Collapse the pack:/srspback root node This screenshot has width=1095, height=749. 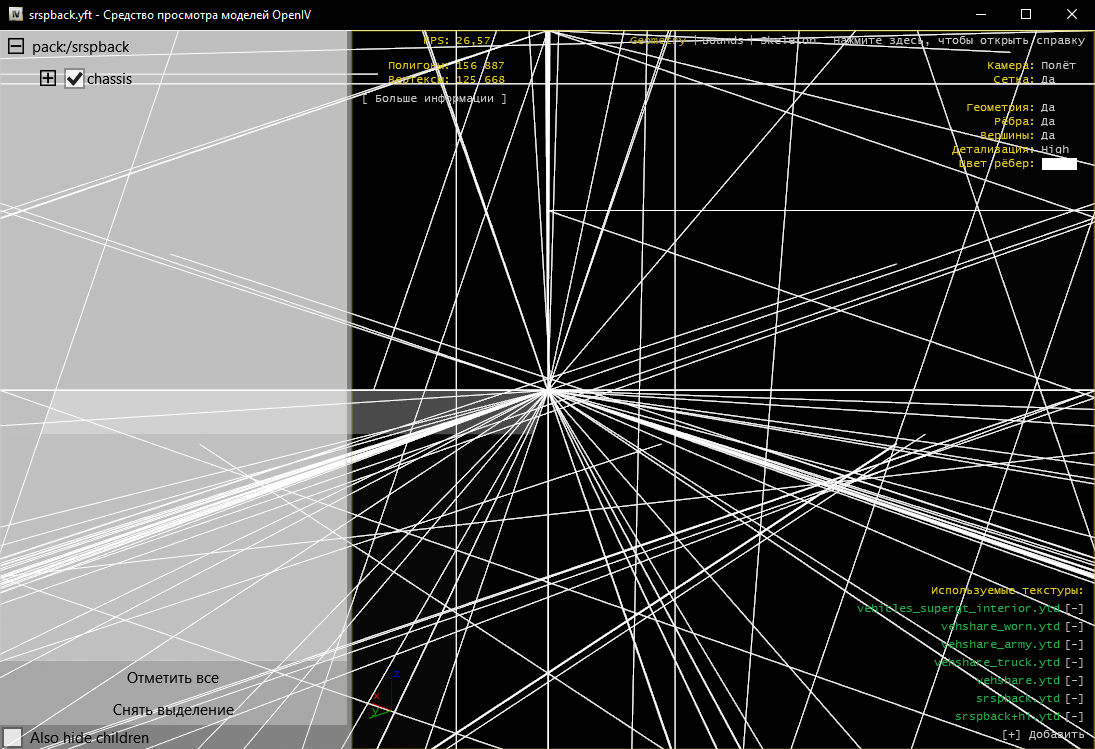point(16,47)
